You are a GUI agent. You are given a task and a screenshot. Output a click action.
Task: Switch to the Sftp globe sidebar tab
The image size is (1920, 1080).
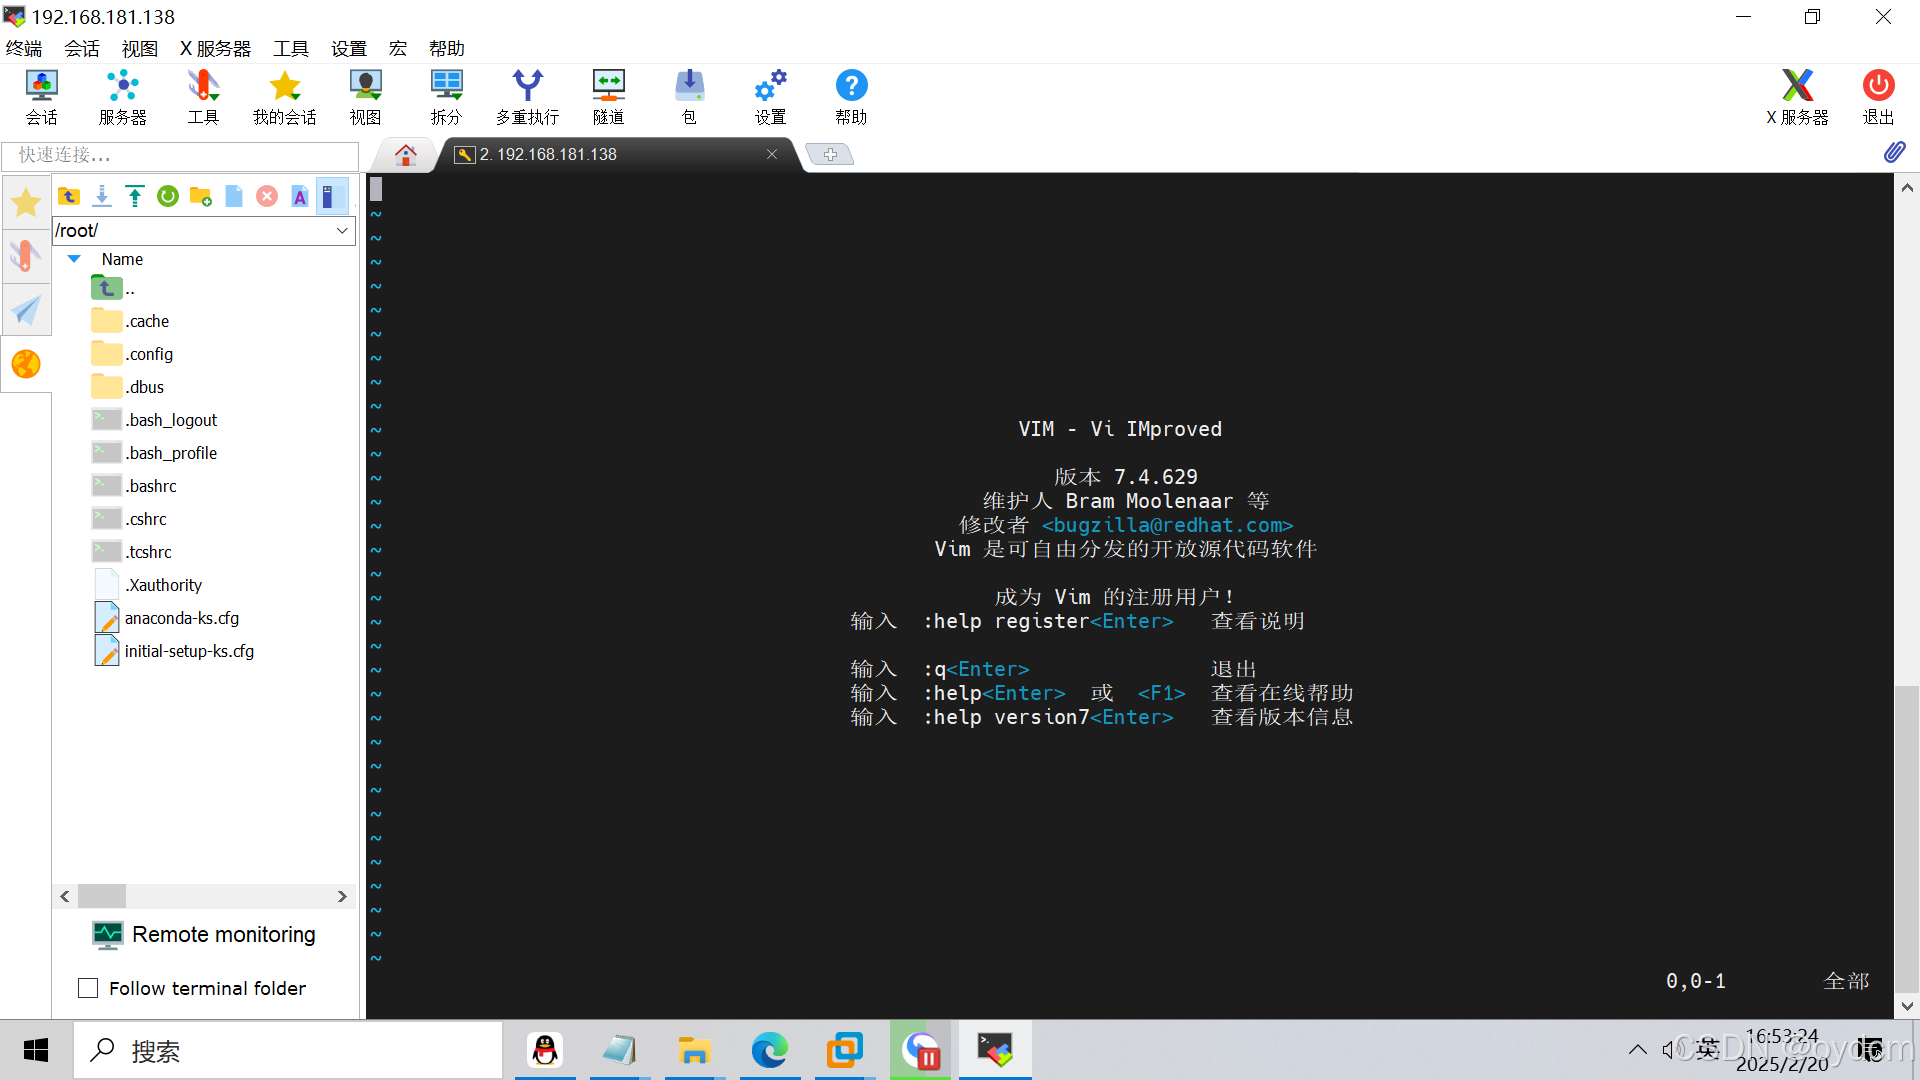26,364
